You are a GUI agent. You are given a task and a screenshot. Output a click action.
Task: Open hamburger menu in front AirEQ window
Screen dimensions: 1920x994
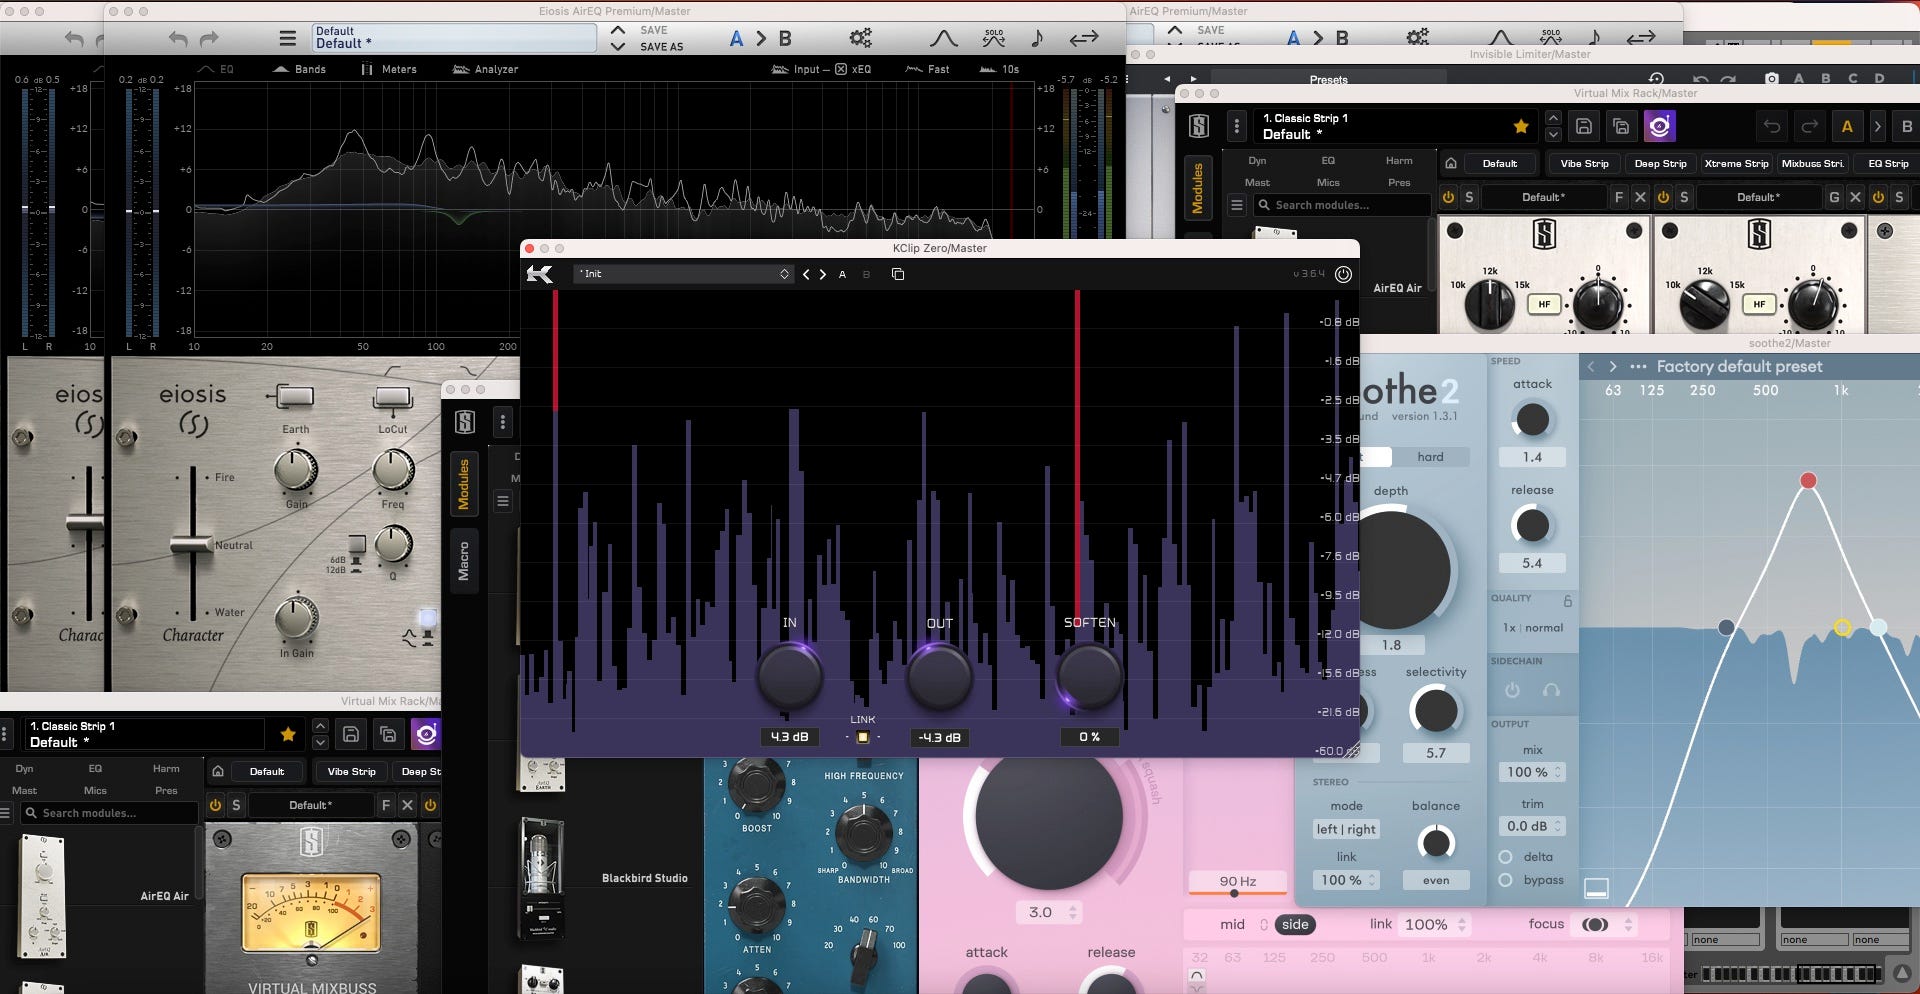pos(288,39)
